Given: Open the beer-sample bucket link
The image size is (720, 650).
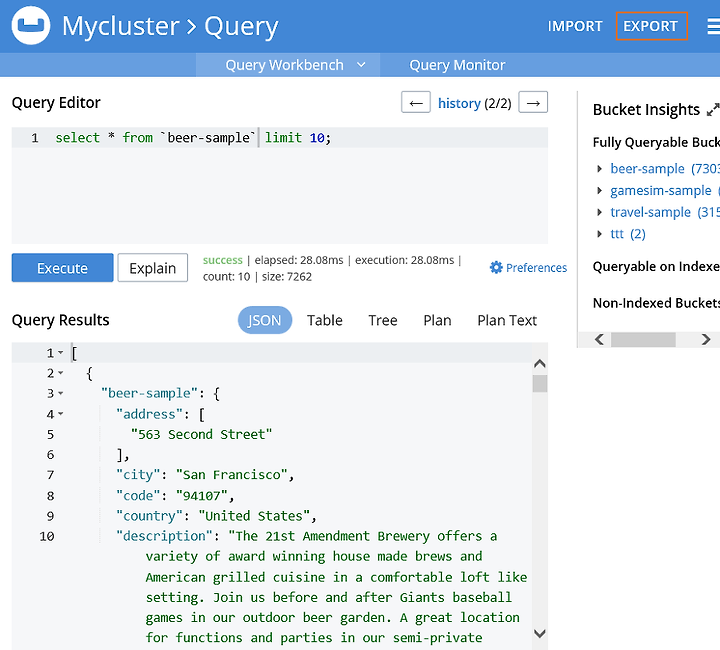Looking at the screenshot, I should pyautogui.click(x=647, y=169).
